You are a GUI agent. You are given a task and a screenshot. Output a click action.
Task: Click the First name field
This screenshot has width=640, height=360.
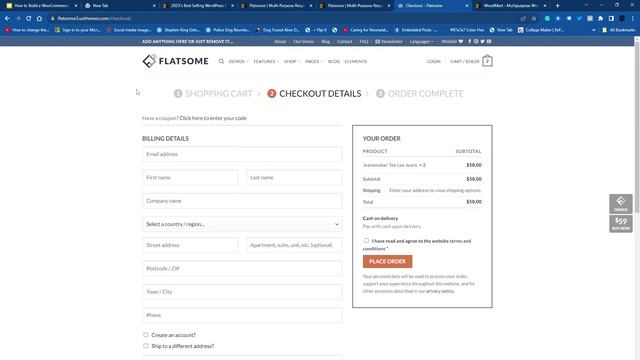tap(190, 178)
